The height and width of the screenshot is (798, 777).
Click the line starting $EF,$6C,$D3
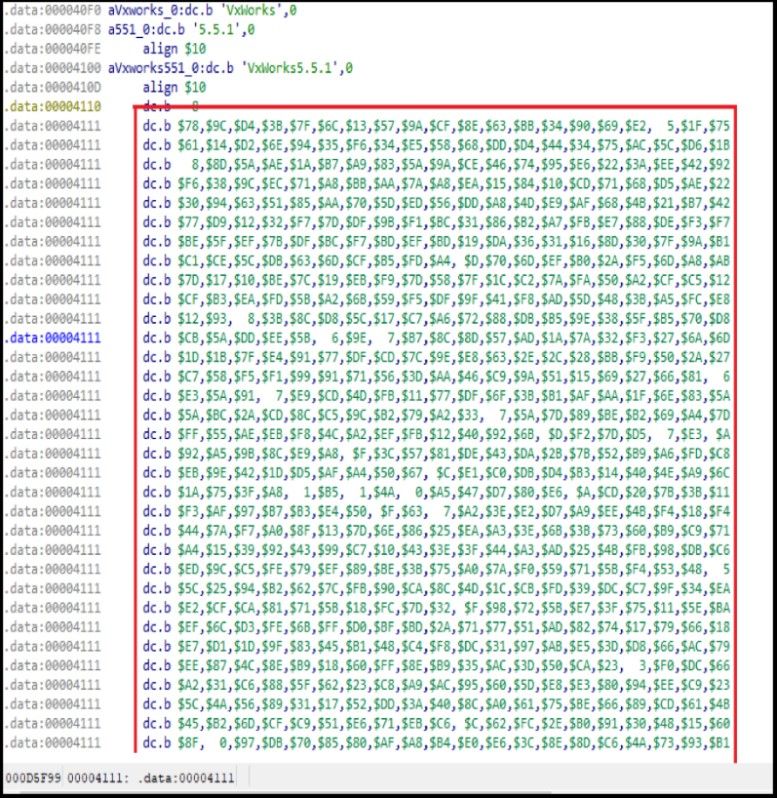tap(436, 627)
